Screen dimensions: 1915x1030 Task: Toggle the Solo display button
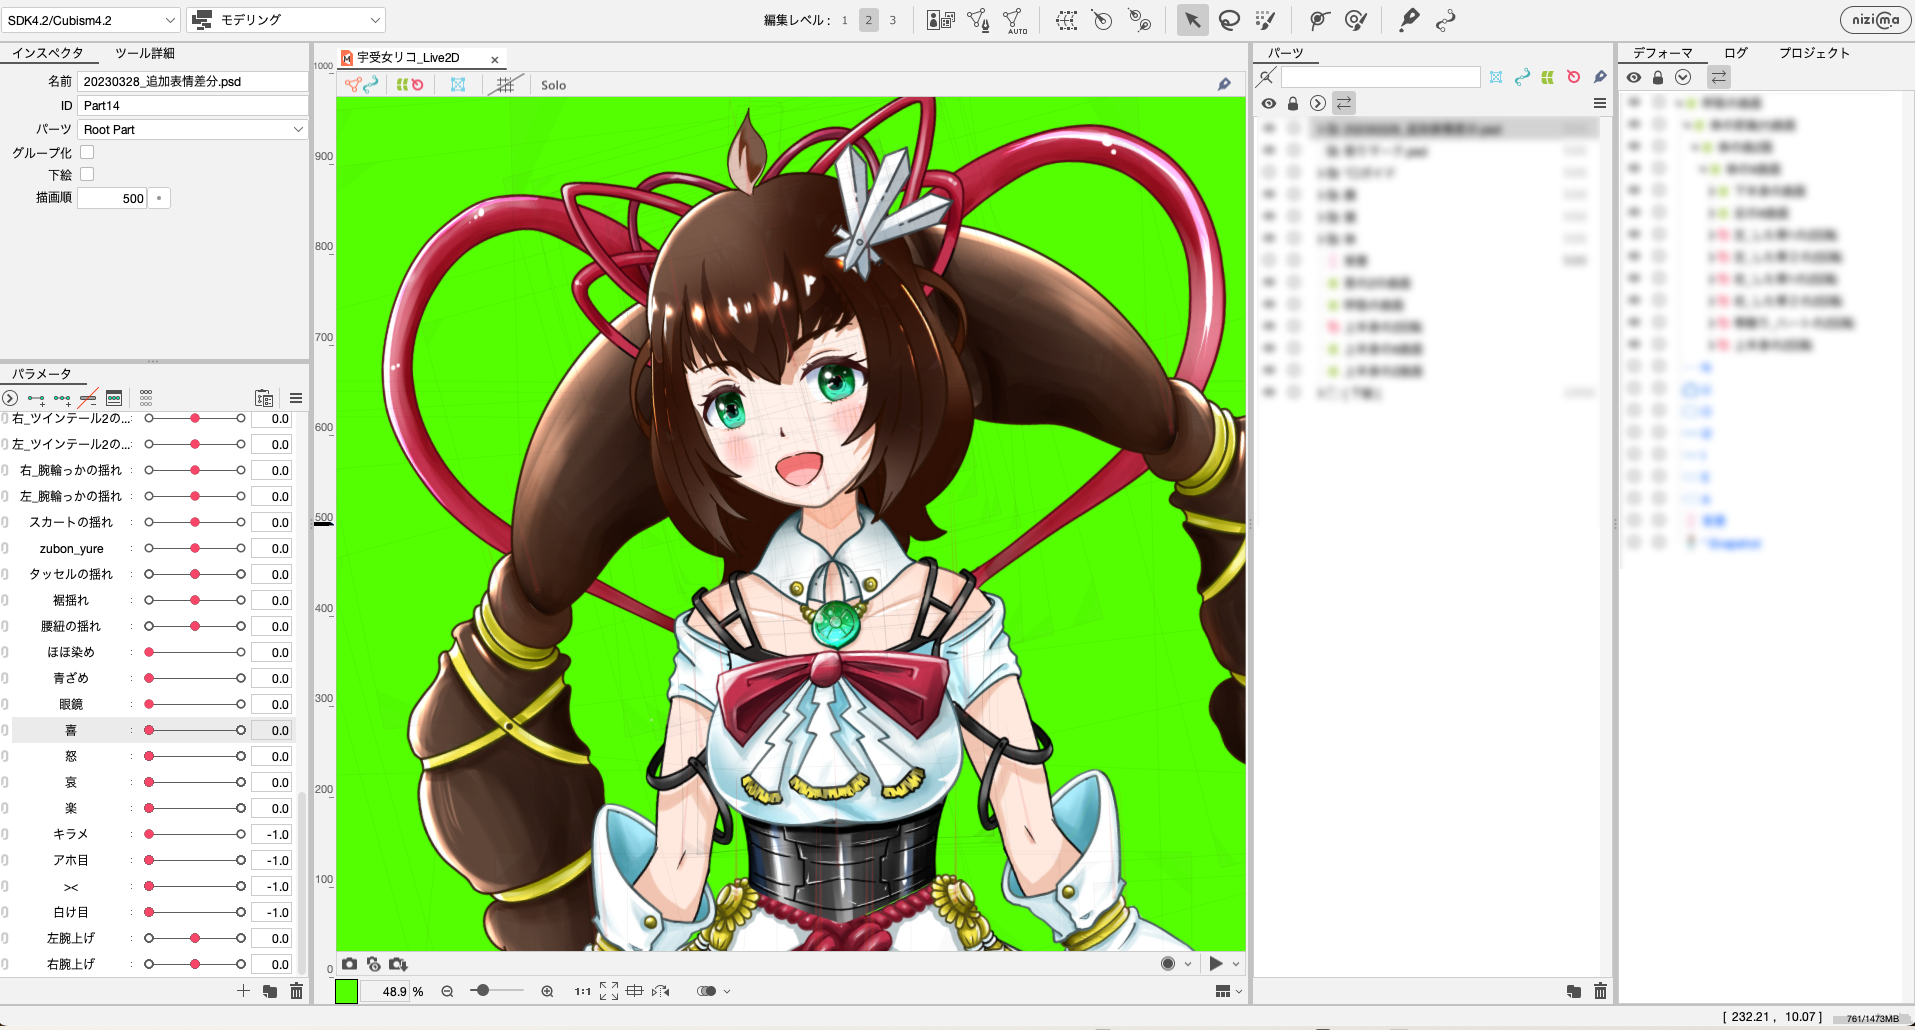(553, 85)
